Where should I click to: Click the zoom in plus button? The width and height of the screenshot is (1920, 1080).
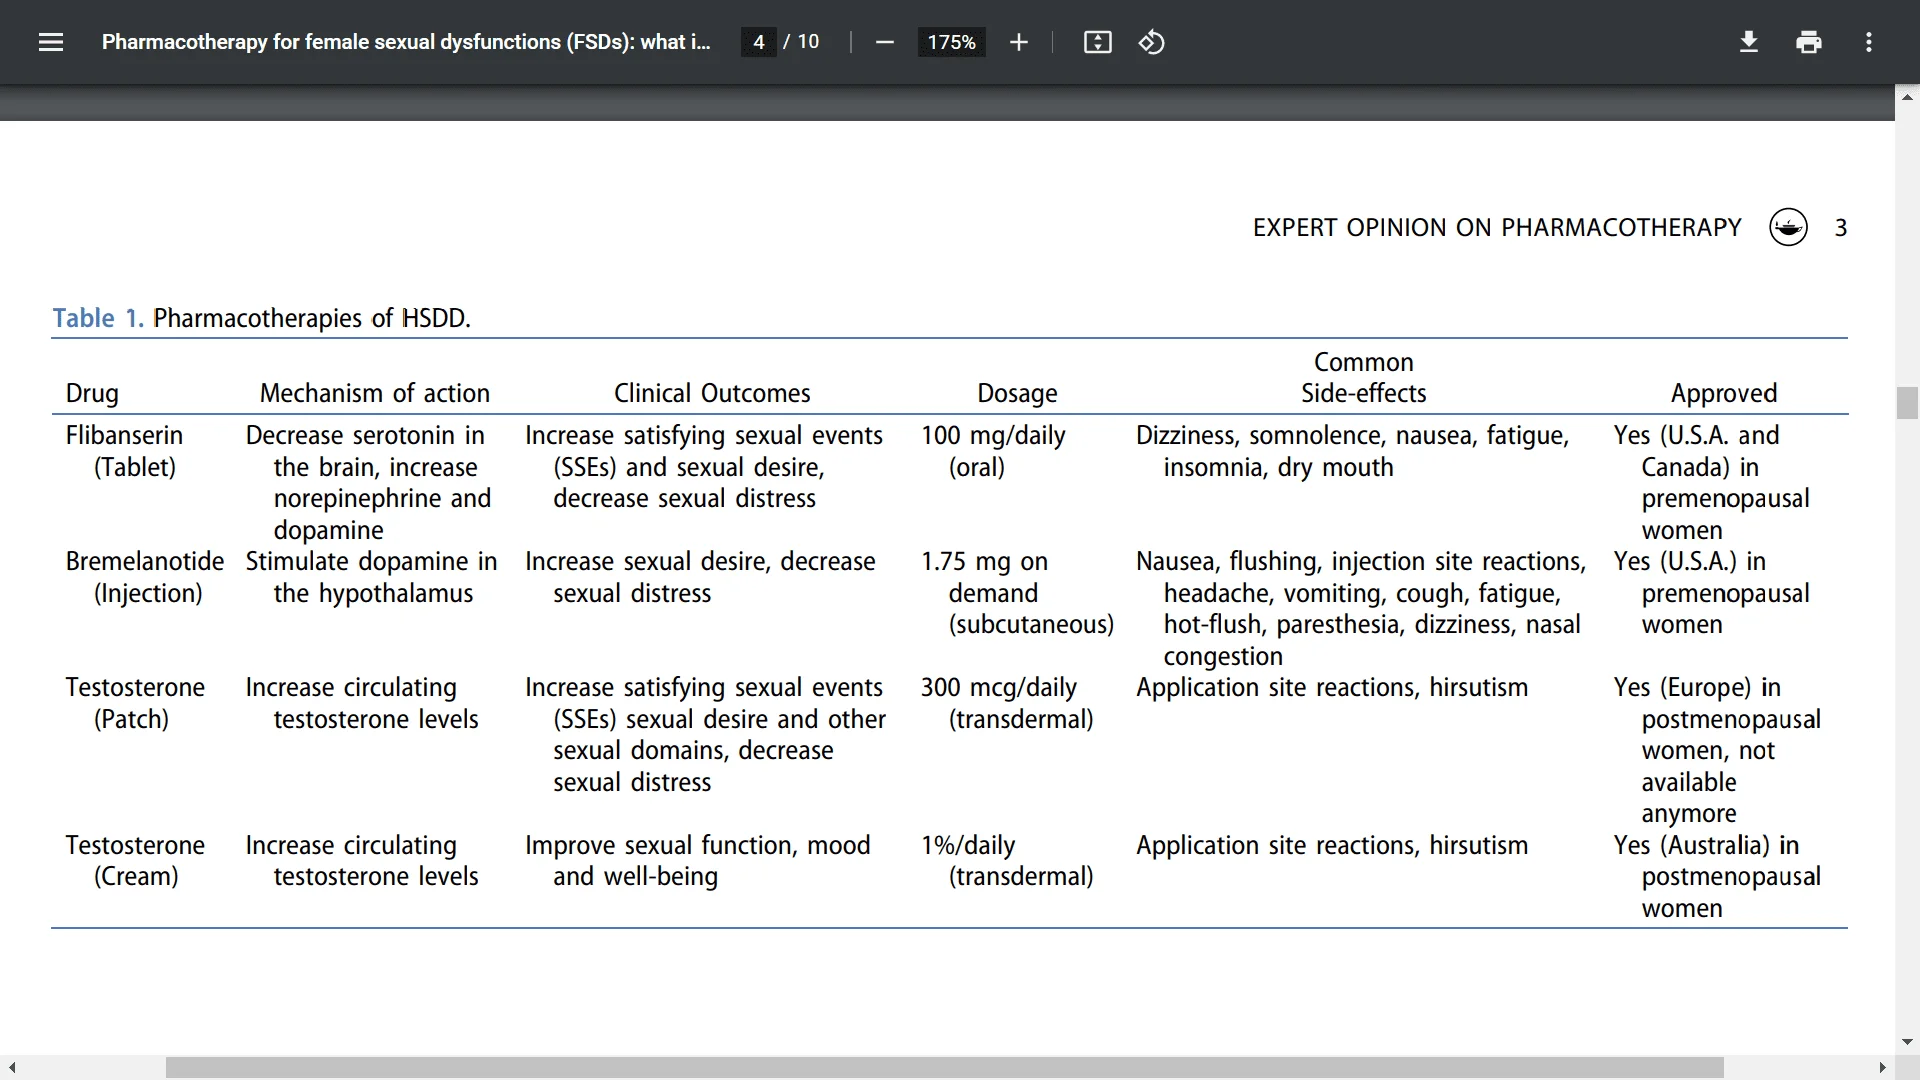coord(1018,42)
